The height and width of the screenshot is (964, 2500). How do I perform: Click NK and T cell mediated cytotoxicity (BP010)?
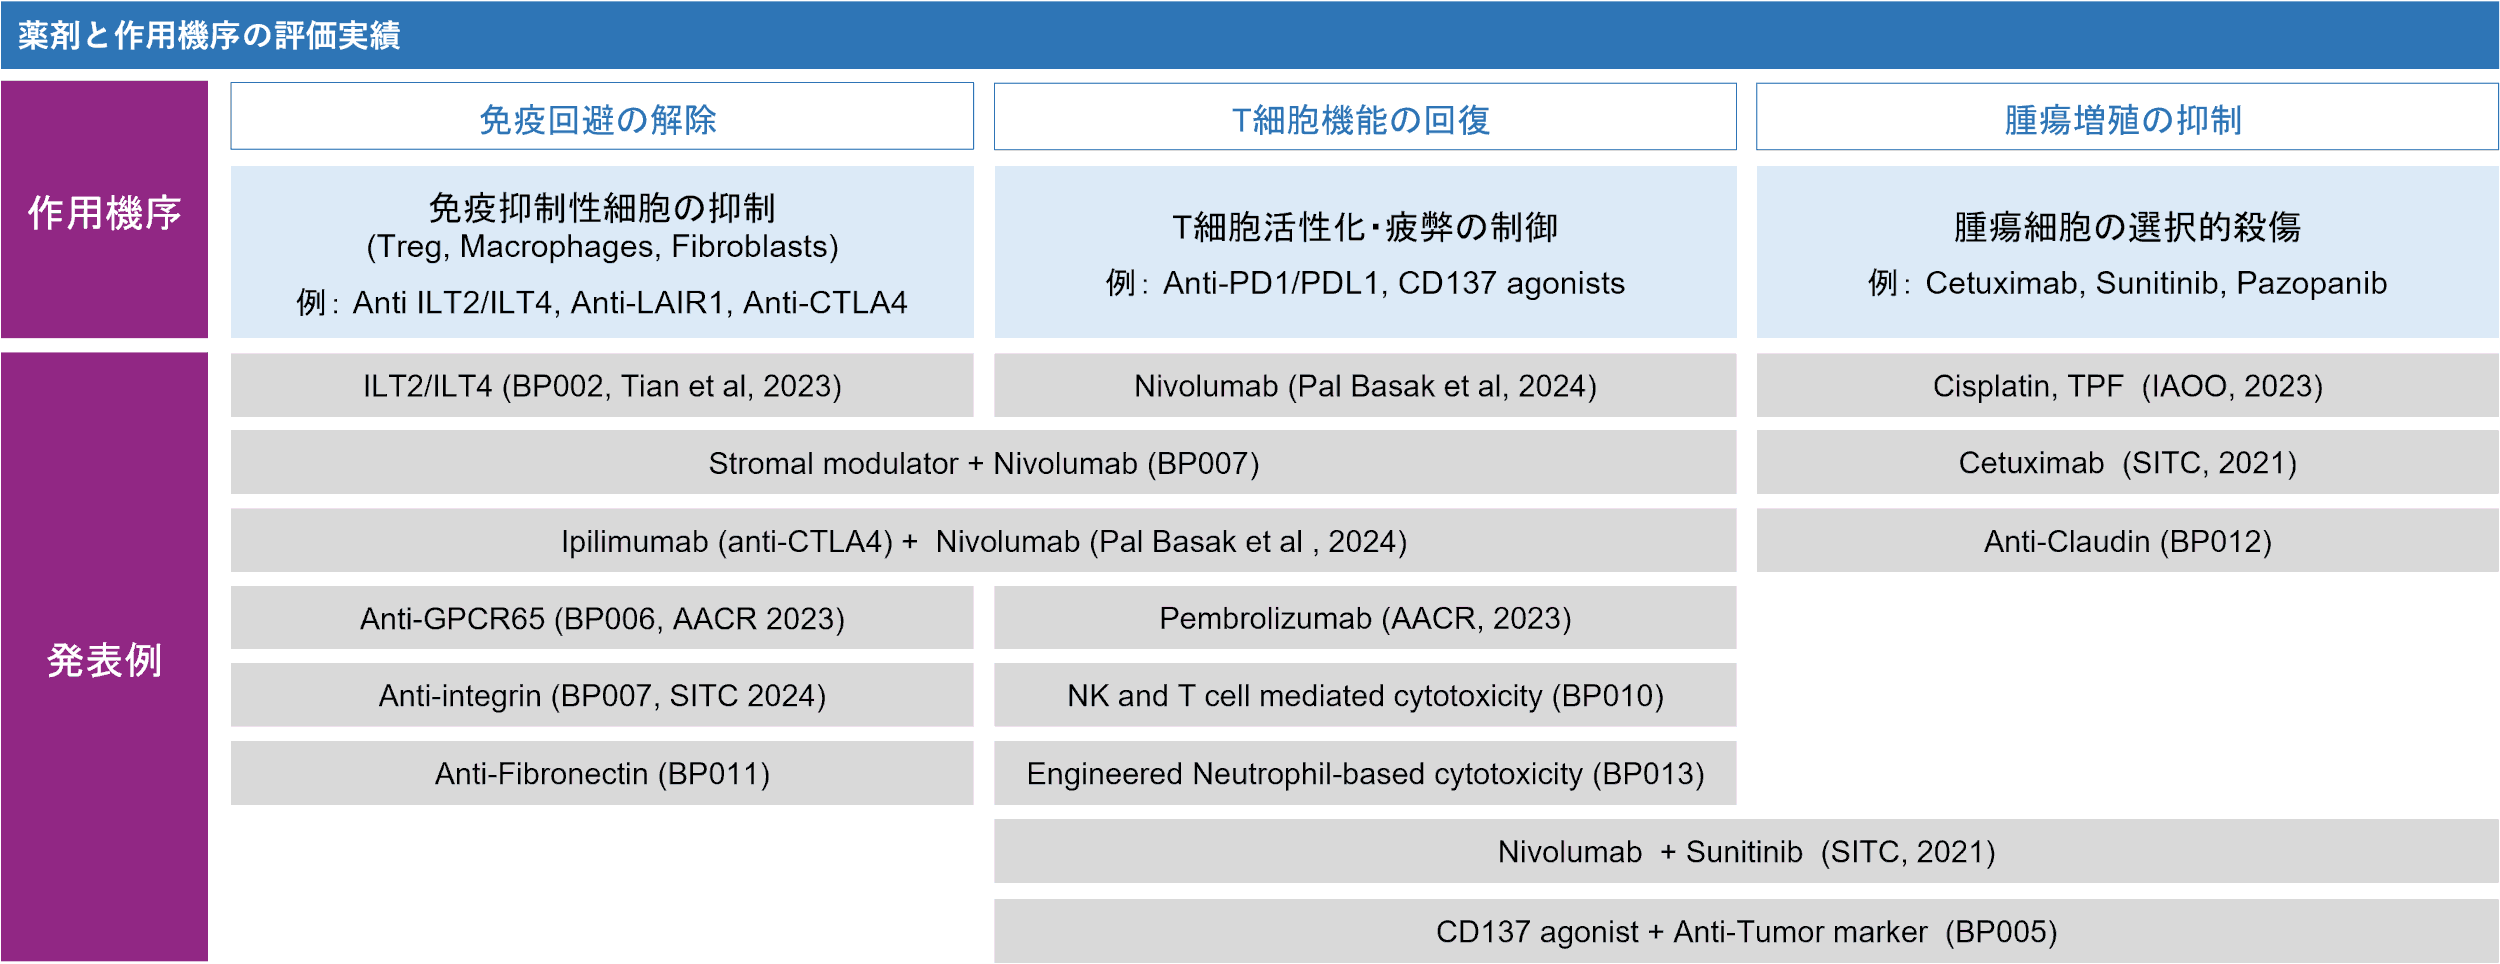click(1364, 695)
